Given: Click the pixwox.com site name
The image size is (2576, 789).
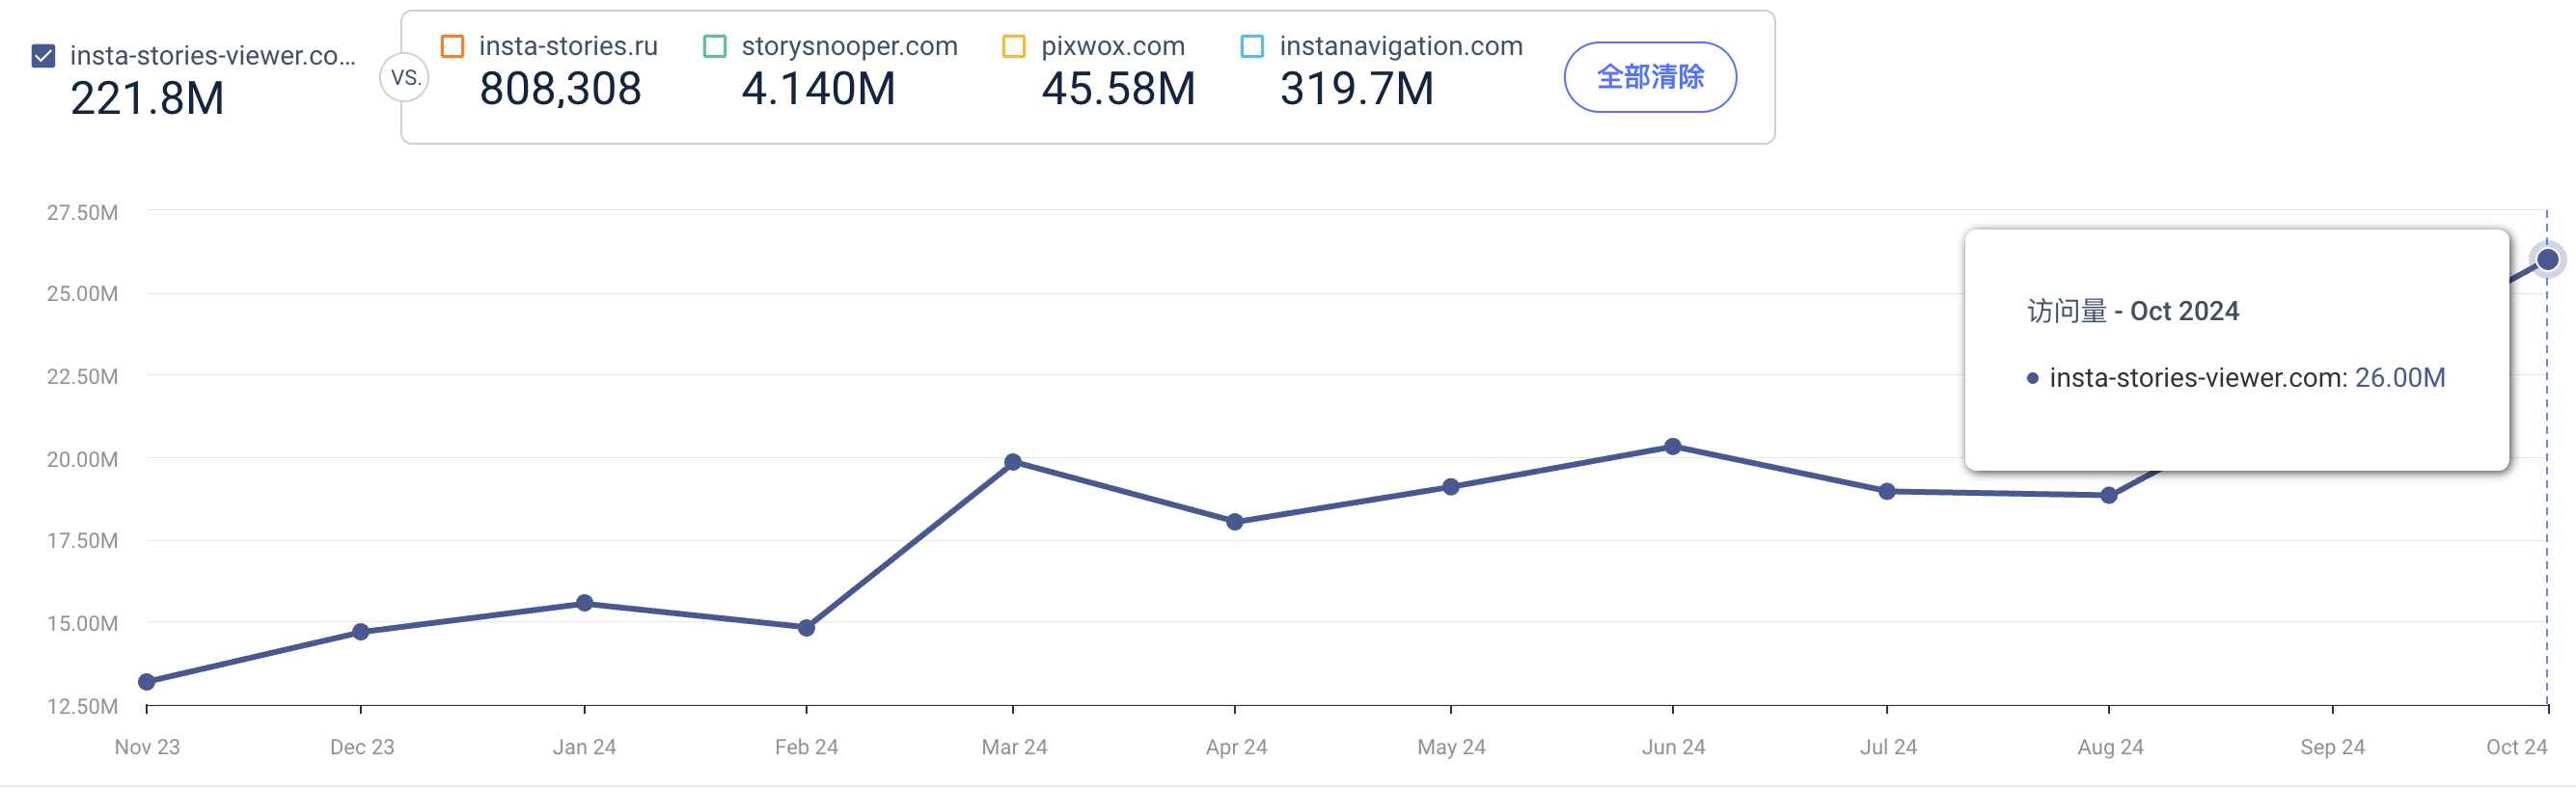Looking at the screenshot, I should 1112,46.
